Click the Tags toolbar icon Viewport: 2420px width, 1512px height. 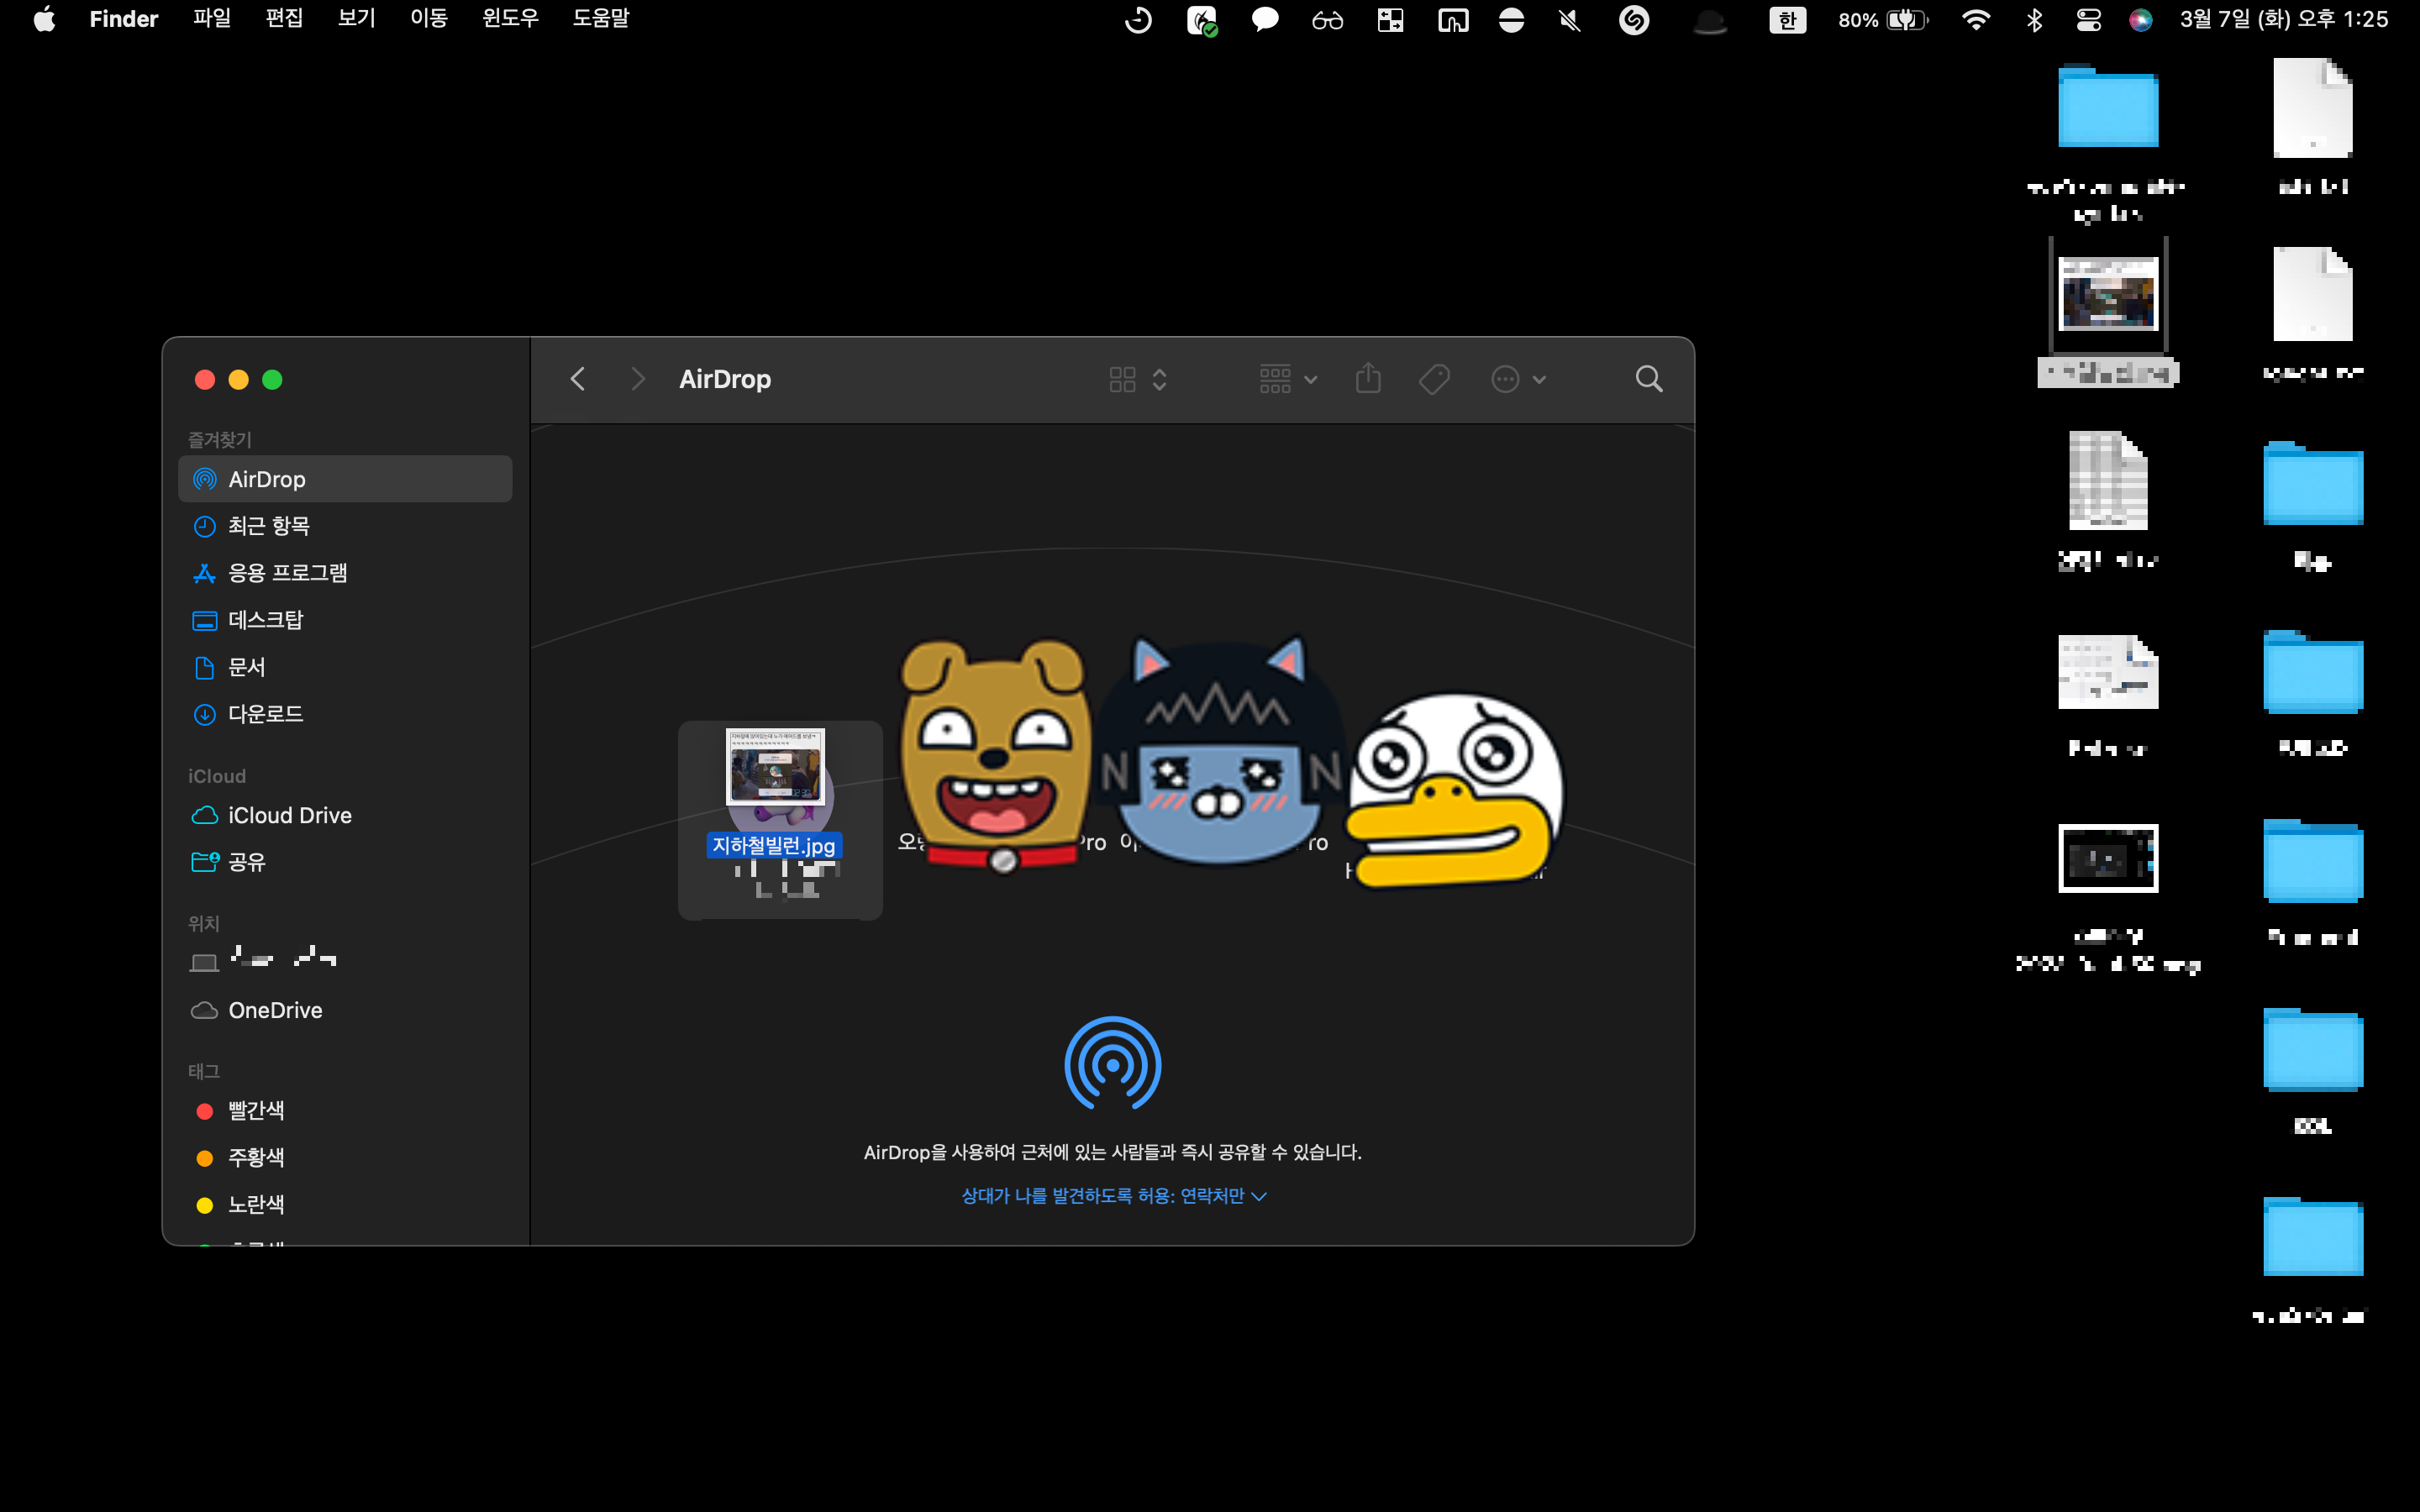click(x=1434, y=379)
